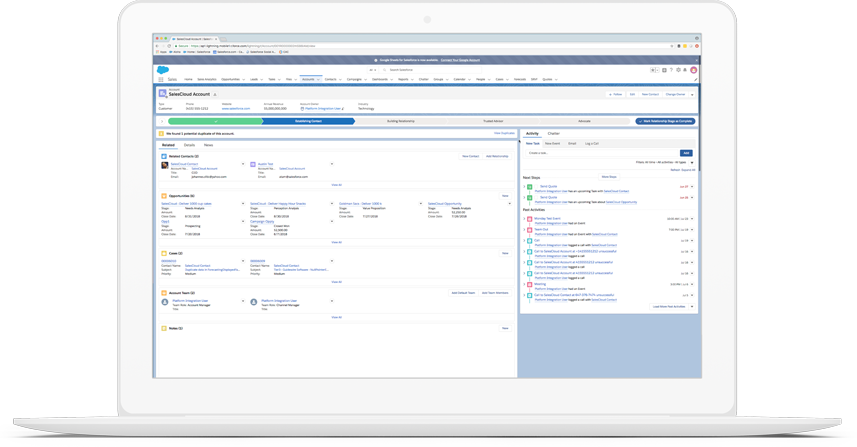This screenshot has width=857, height=447.
Task: Open the activity filter dropdown
Action: 692,162
